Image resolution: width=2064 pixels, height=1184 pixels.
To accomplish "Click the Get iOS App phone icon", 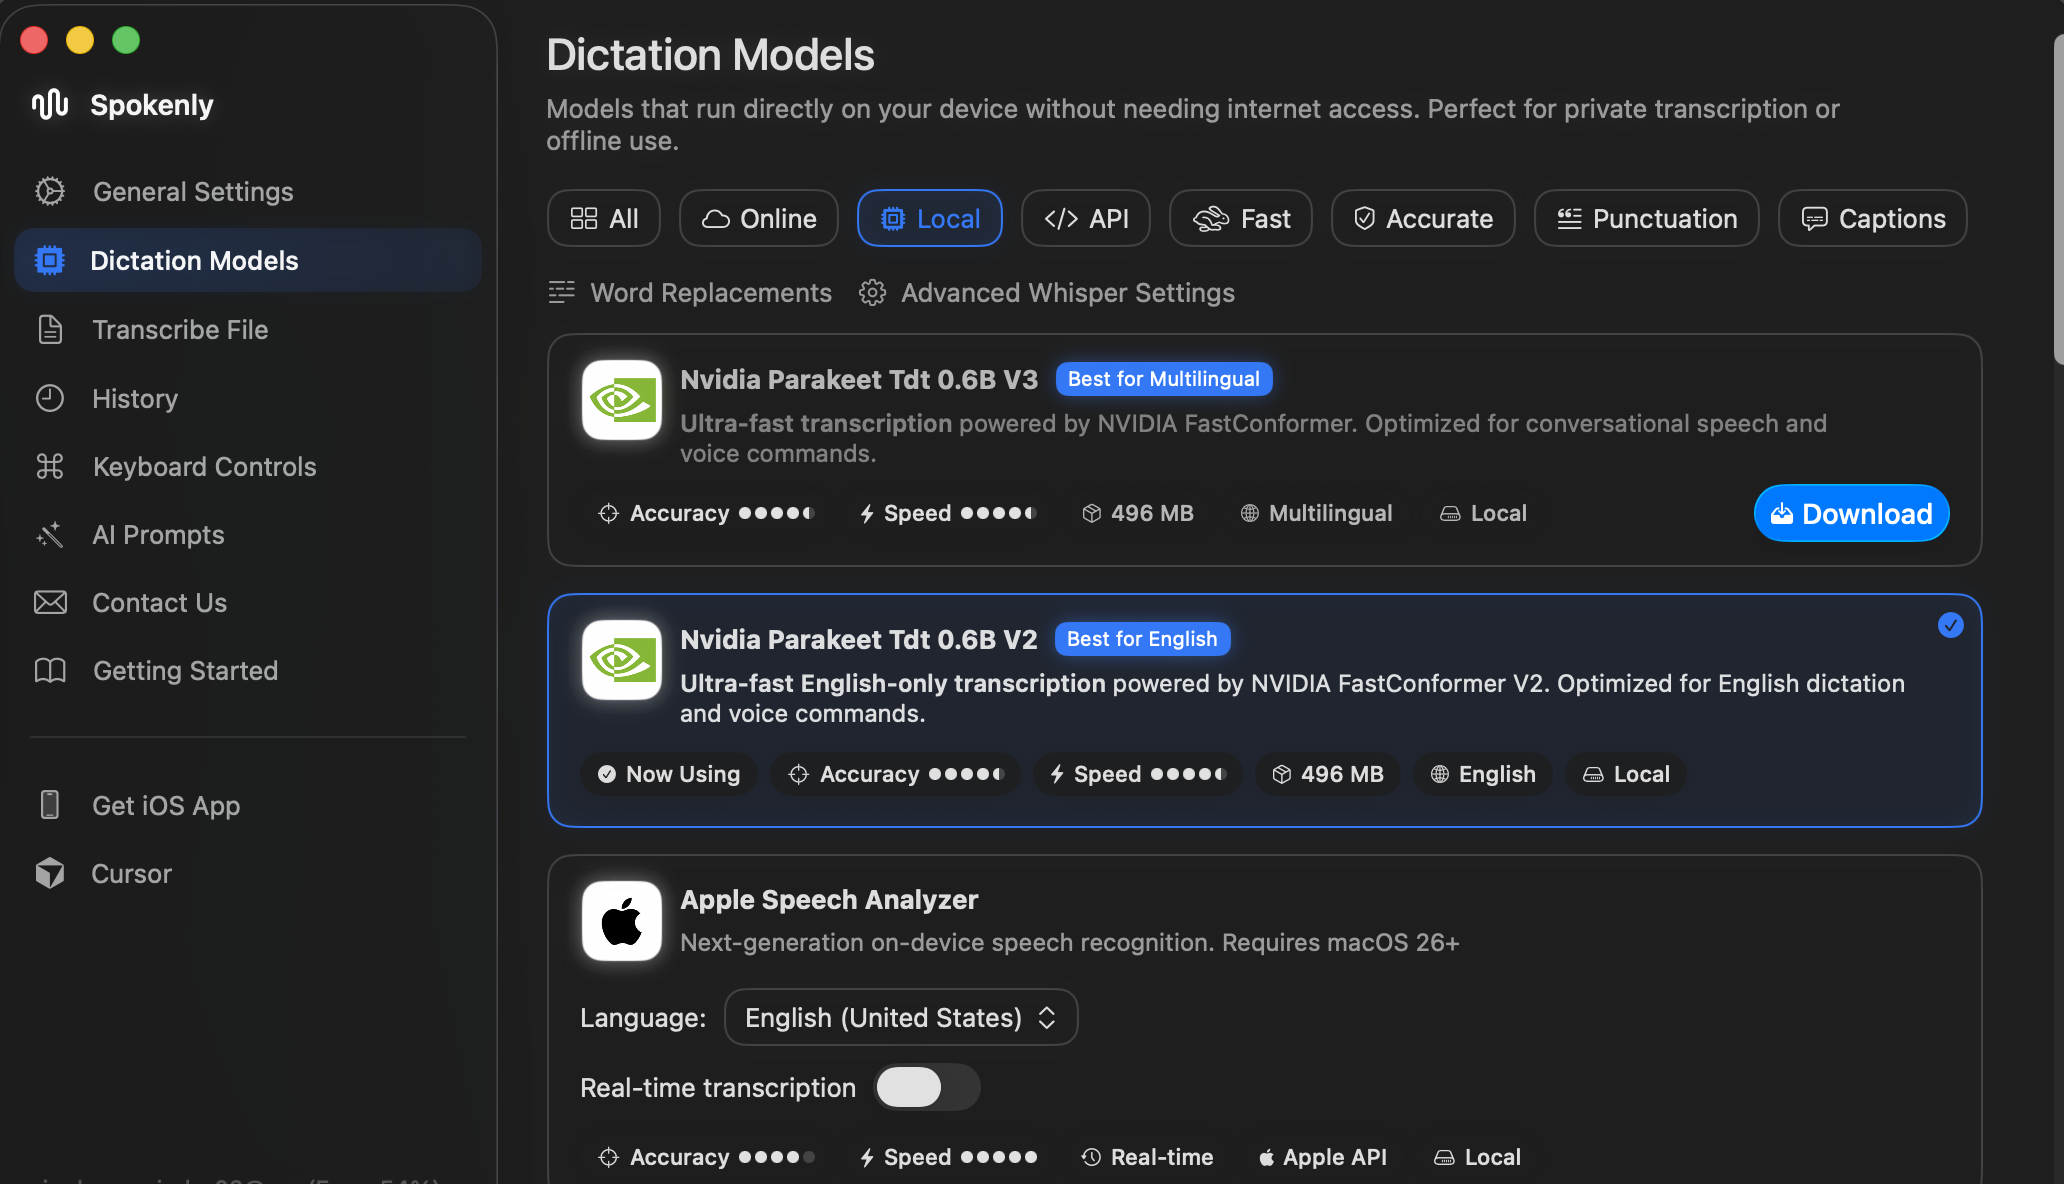I will (x=50, y=806).
